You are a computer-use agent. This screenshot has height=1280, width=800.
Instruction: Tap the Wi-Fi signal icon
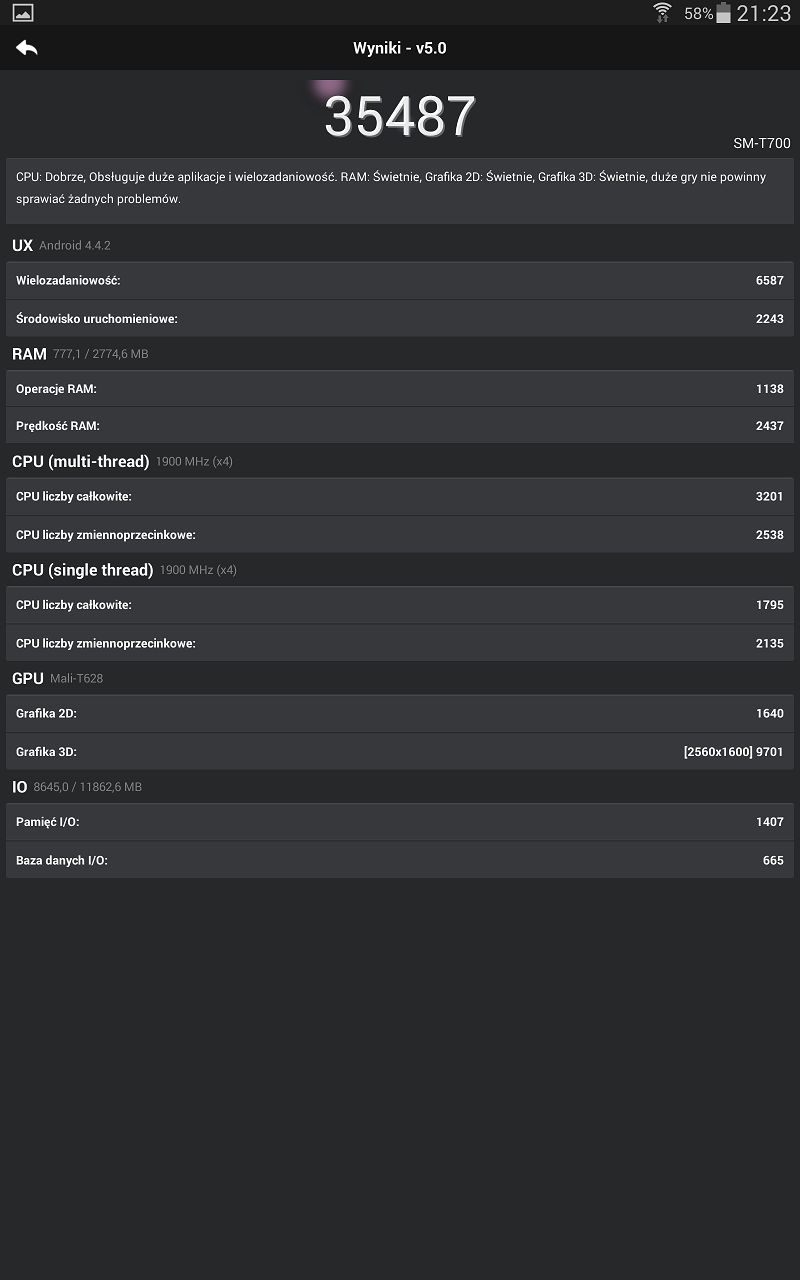tap(662, 13)
